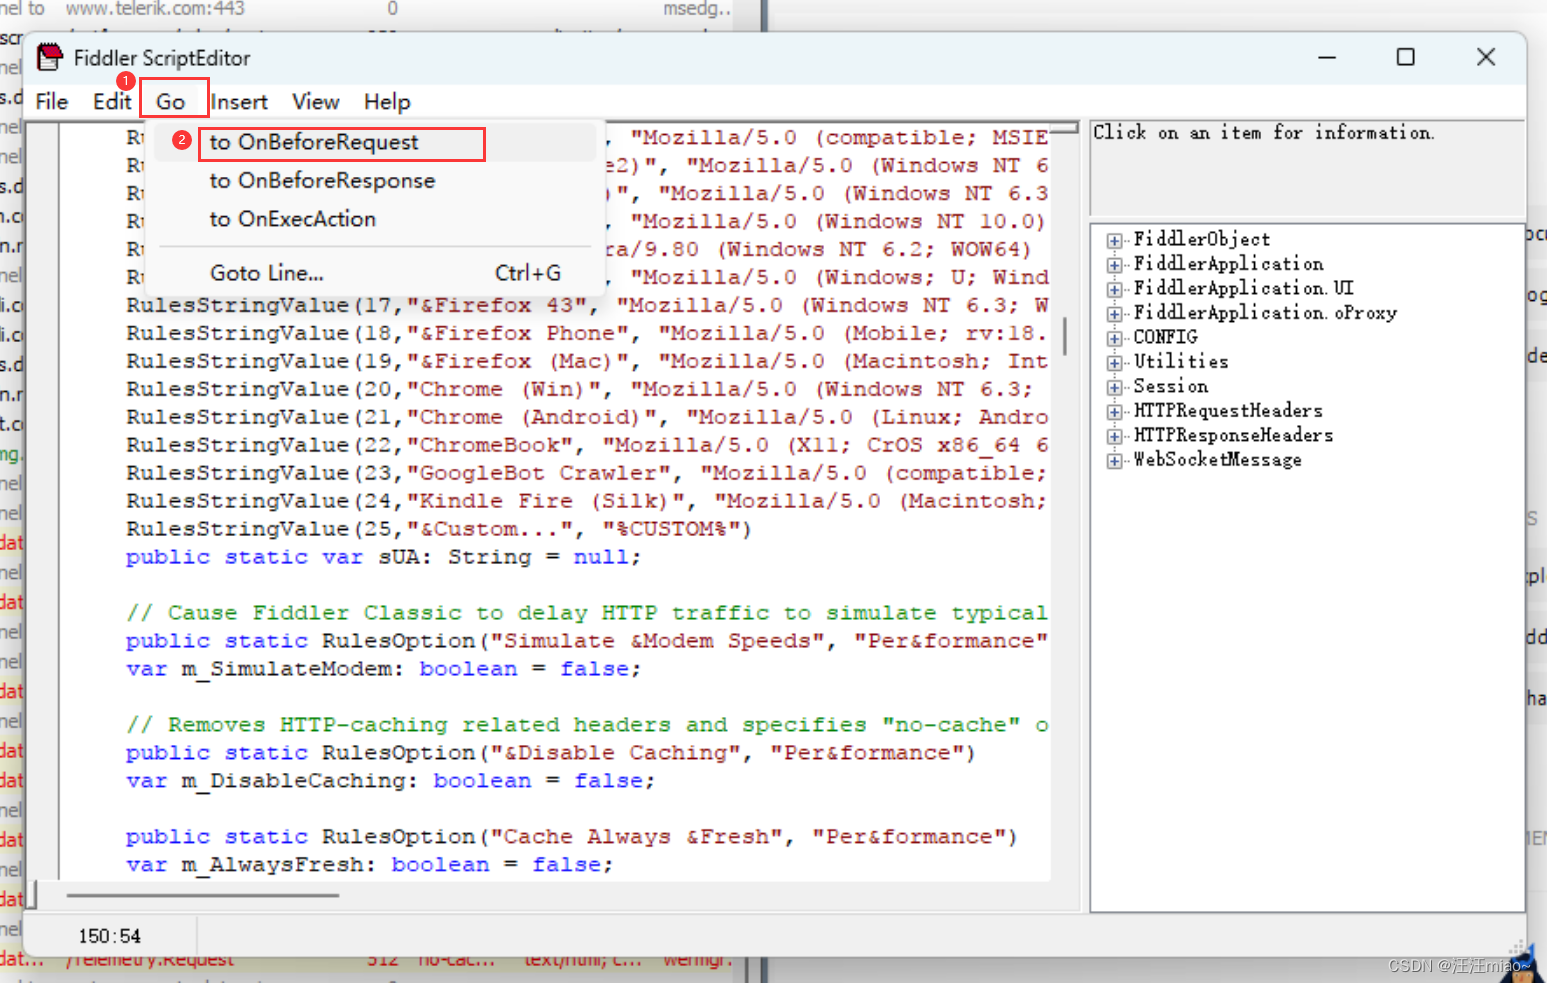Click the Go menu
This screenshot has height=983, width=1547.
point(171,102)
